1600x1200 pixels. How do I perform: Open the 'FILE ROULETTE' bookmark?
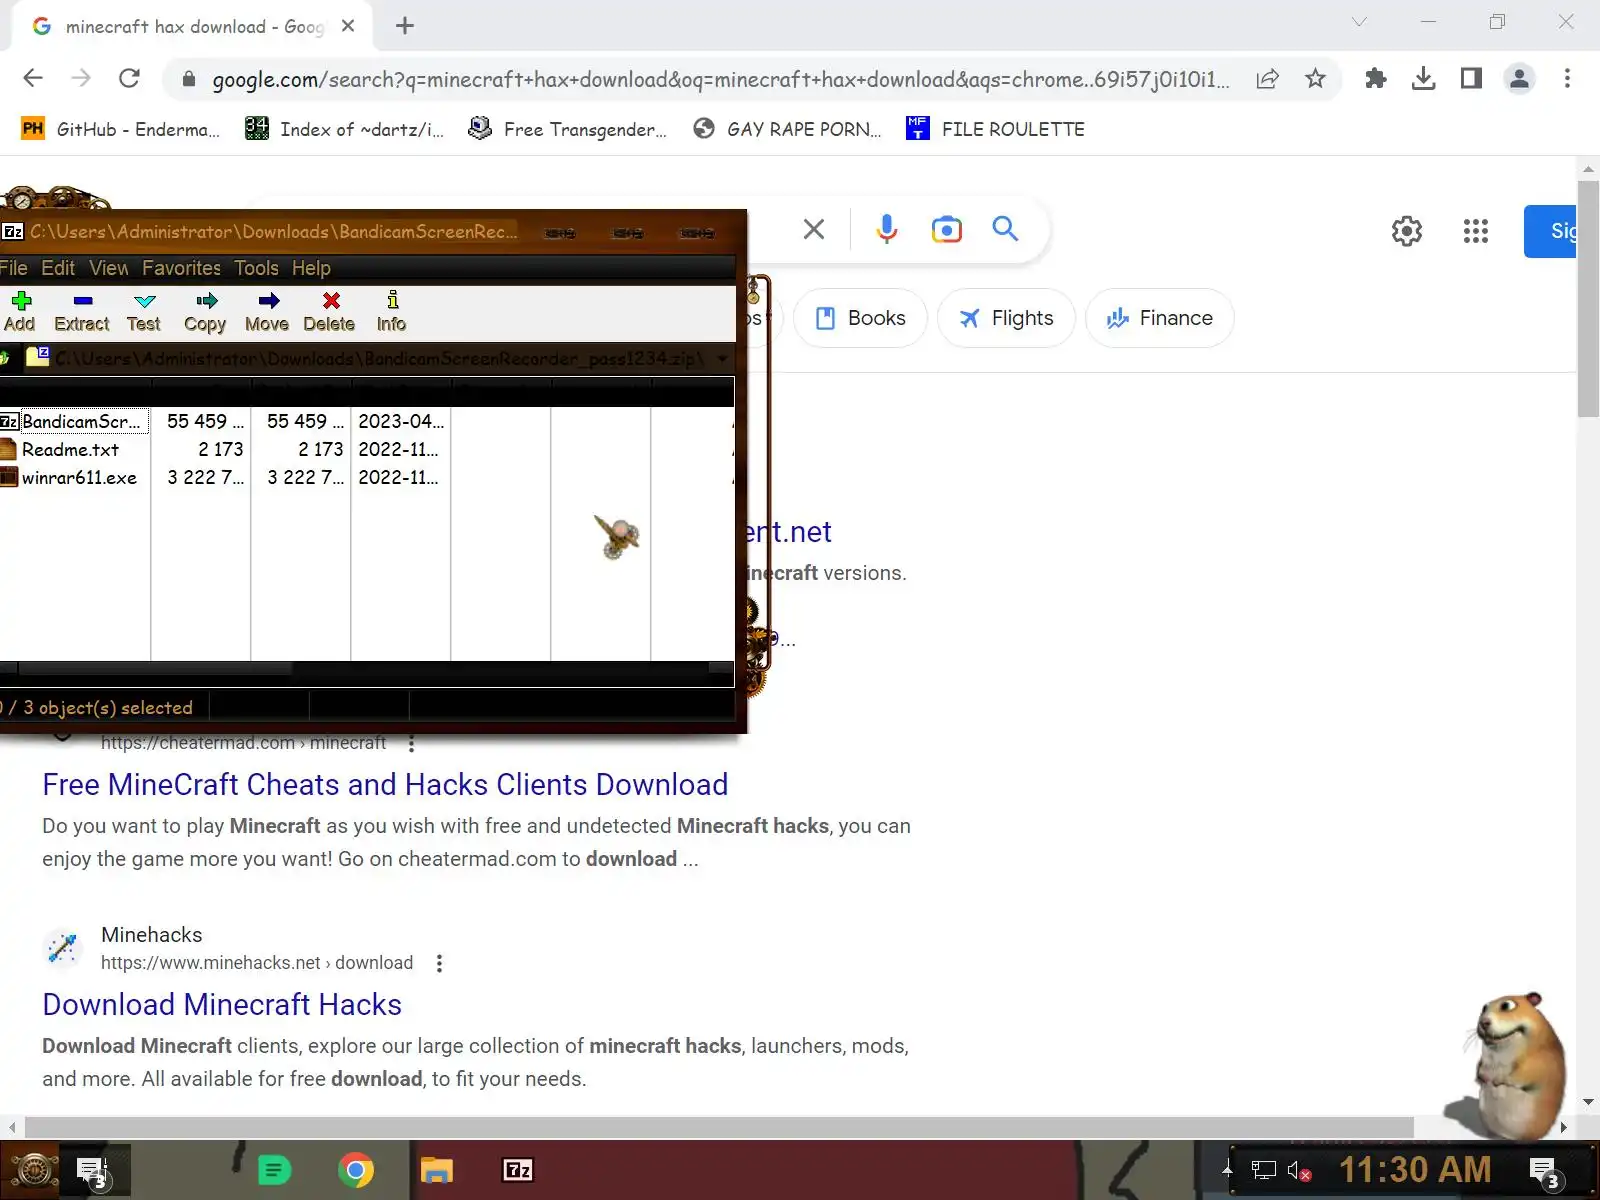(x=996, y=129)
